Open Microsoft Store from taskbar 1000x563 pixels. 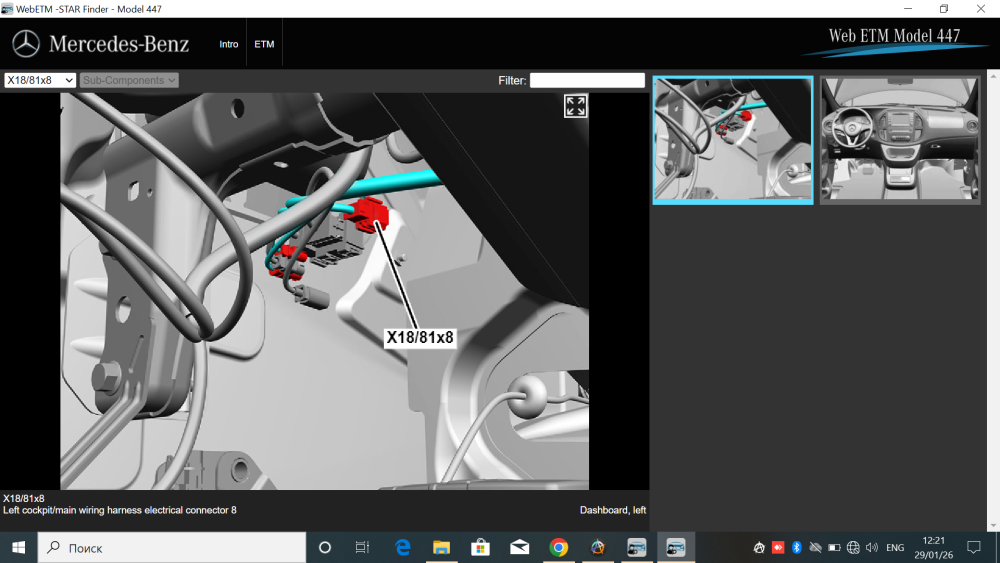480,548
